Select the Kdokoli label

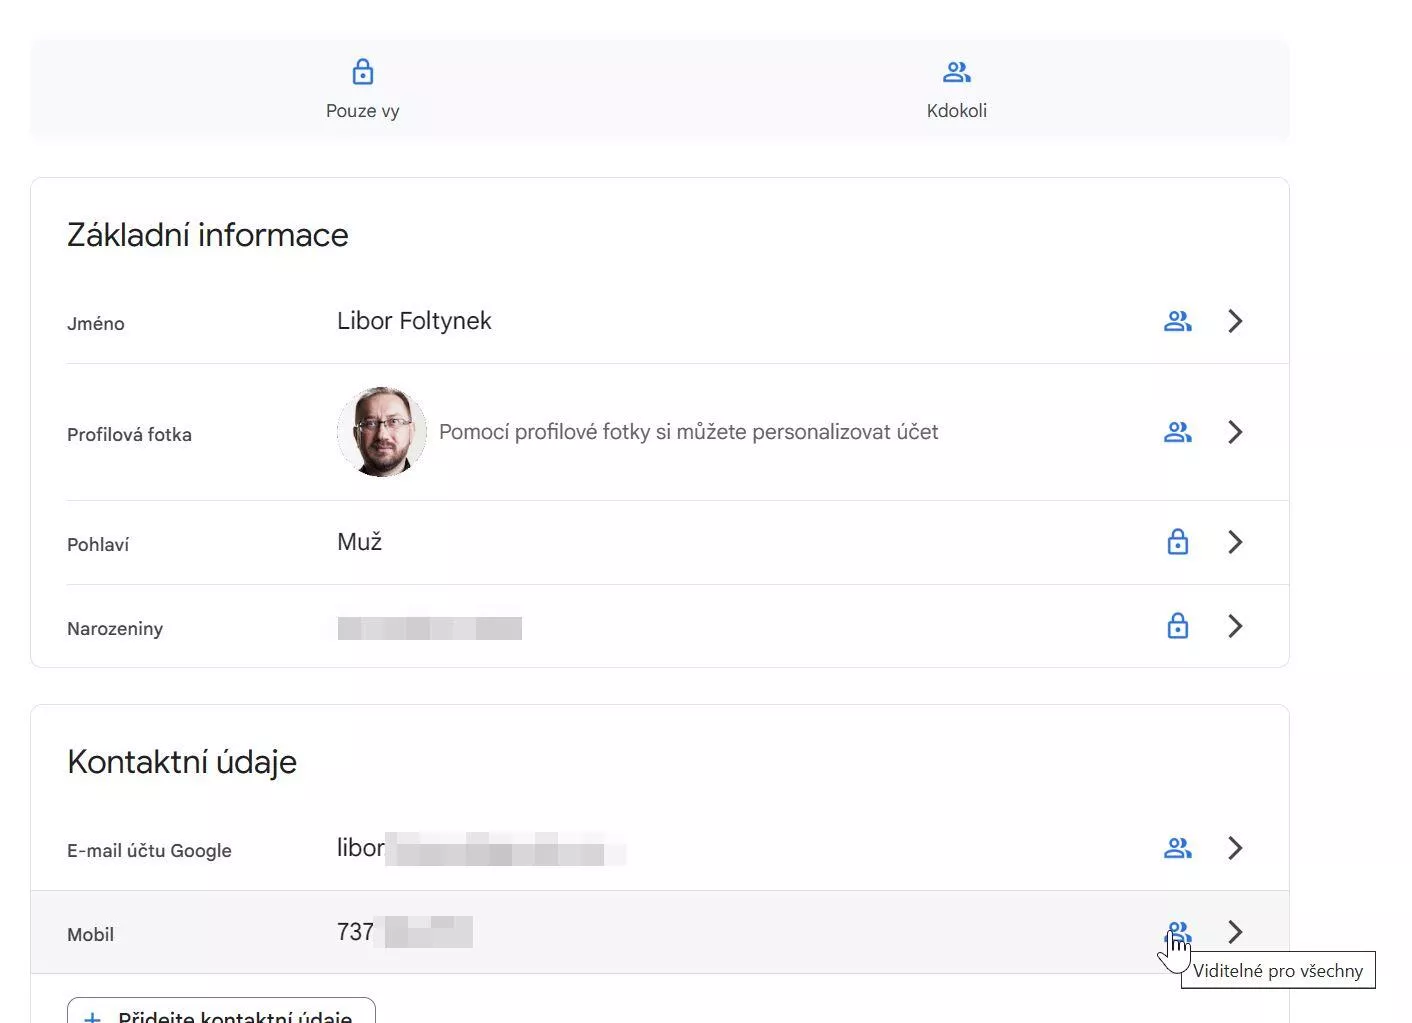(x=957, y=111)
